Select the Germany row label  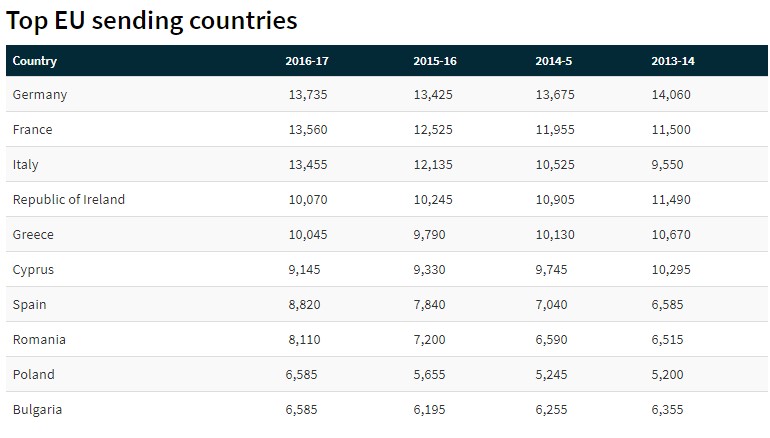coord(40,95)
